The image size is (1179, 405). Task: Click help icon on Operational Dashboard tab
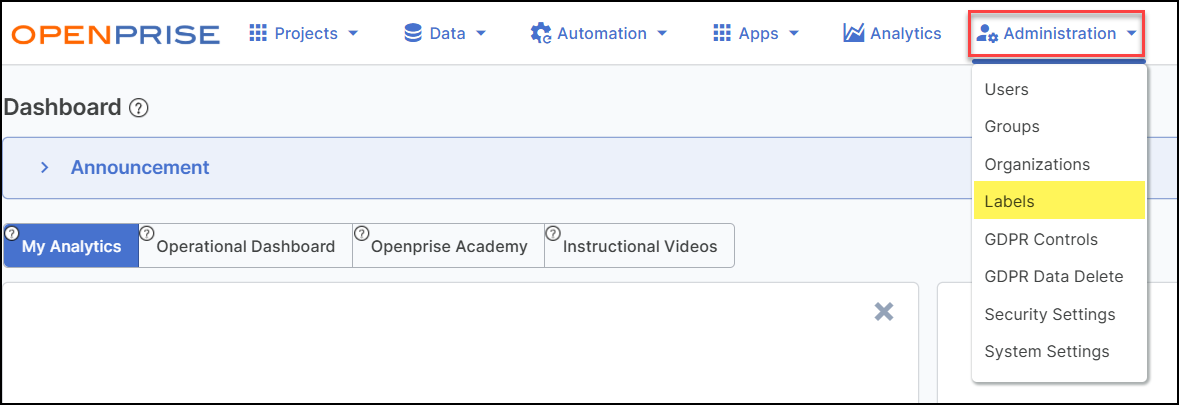click(147, 233)
